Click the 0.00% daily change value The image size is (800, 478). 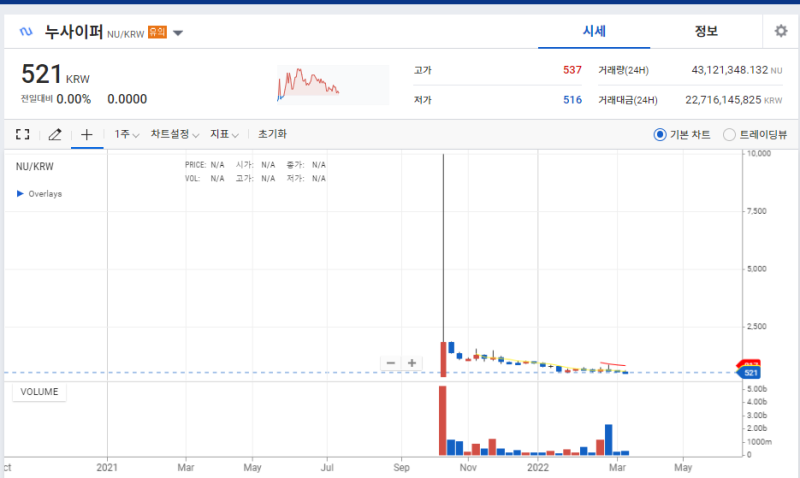tap(73, 99)
